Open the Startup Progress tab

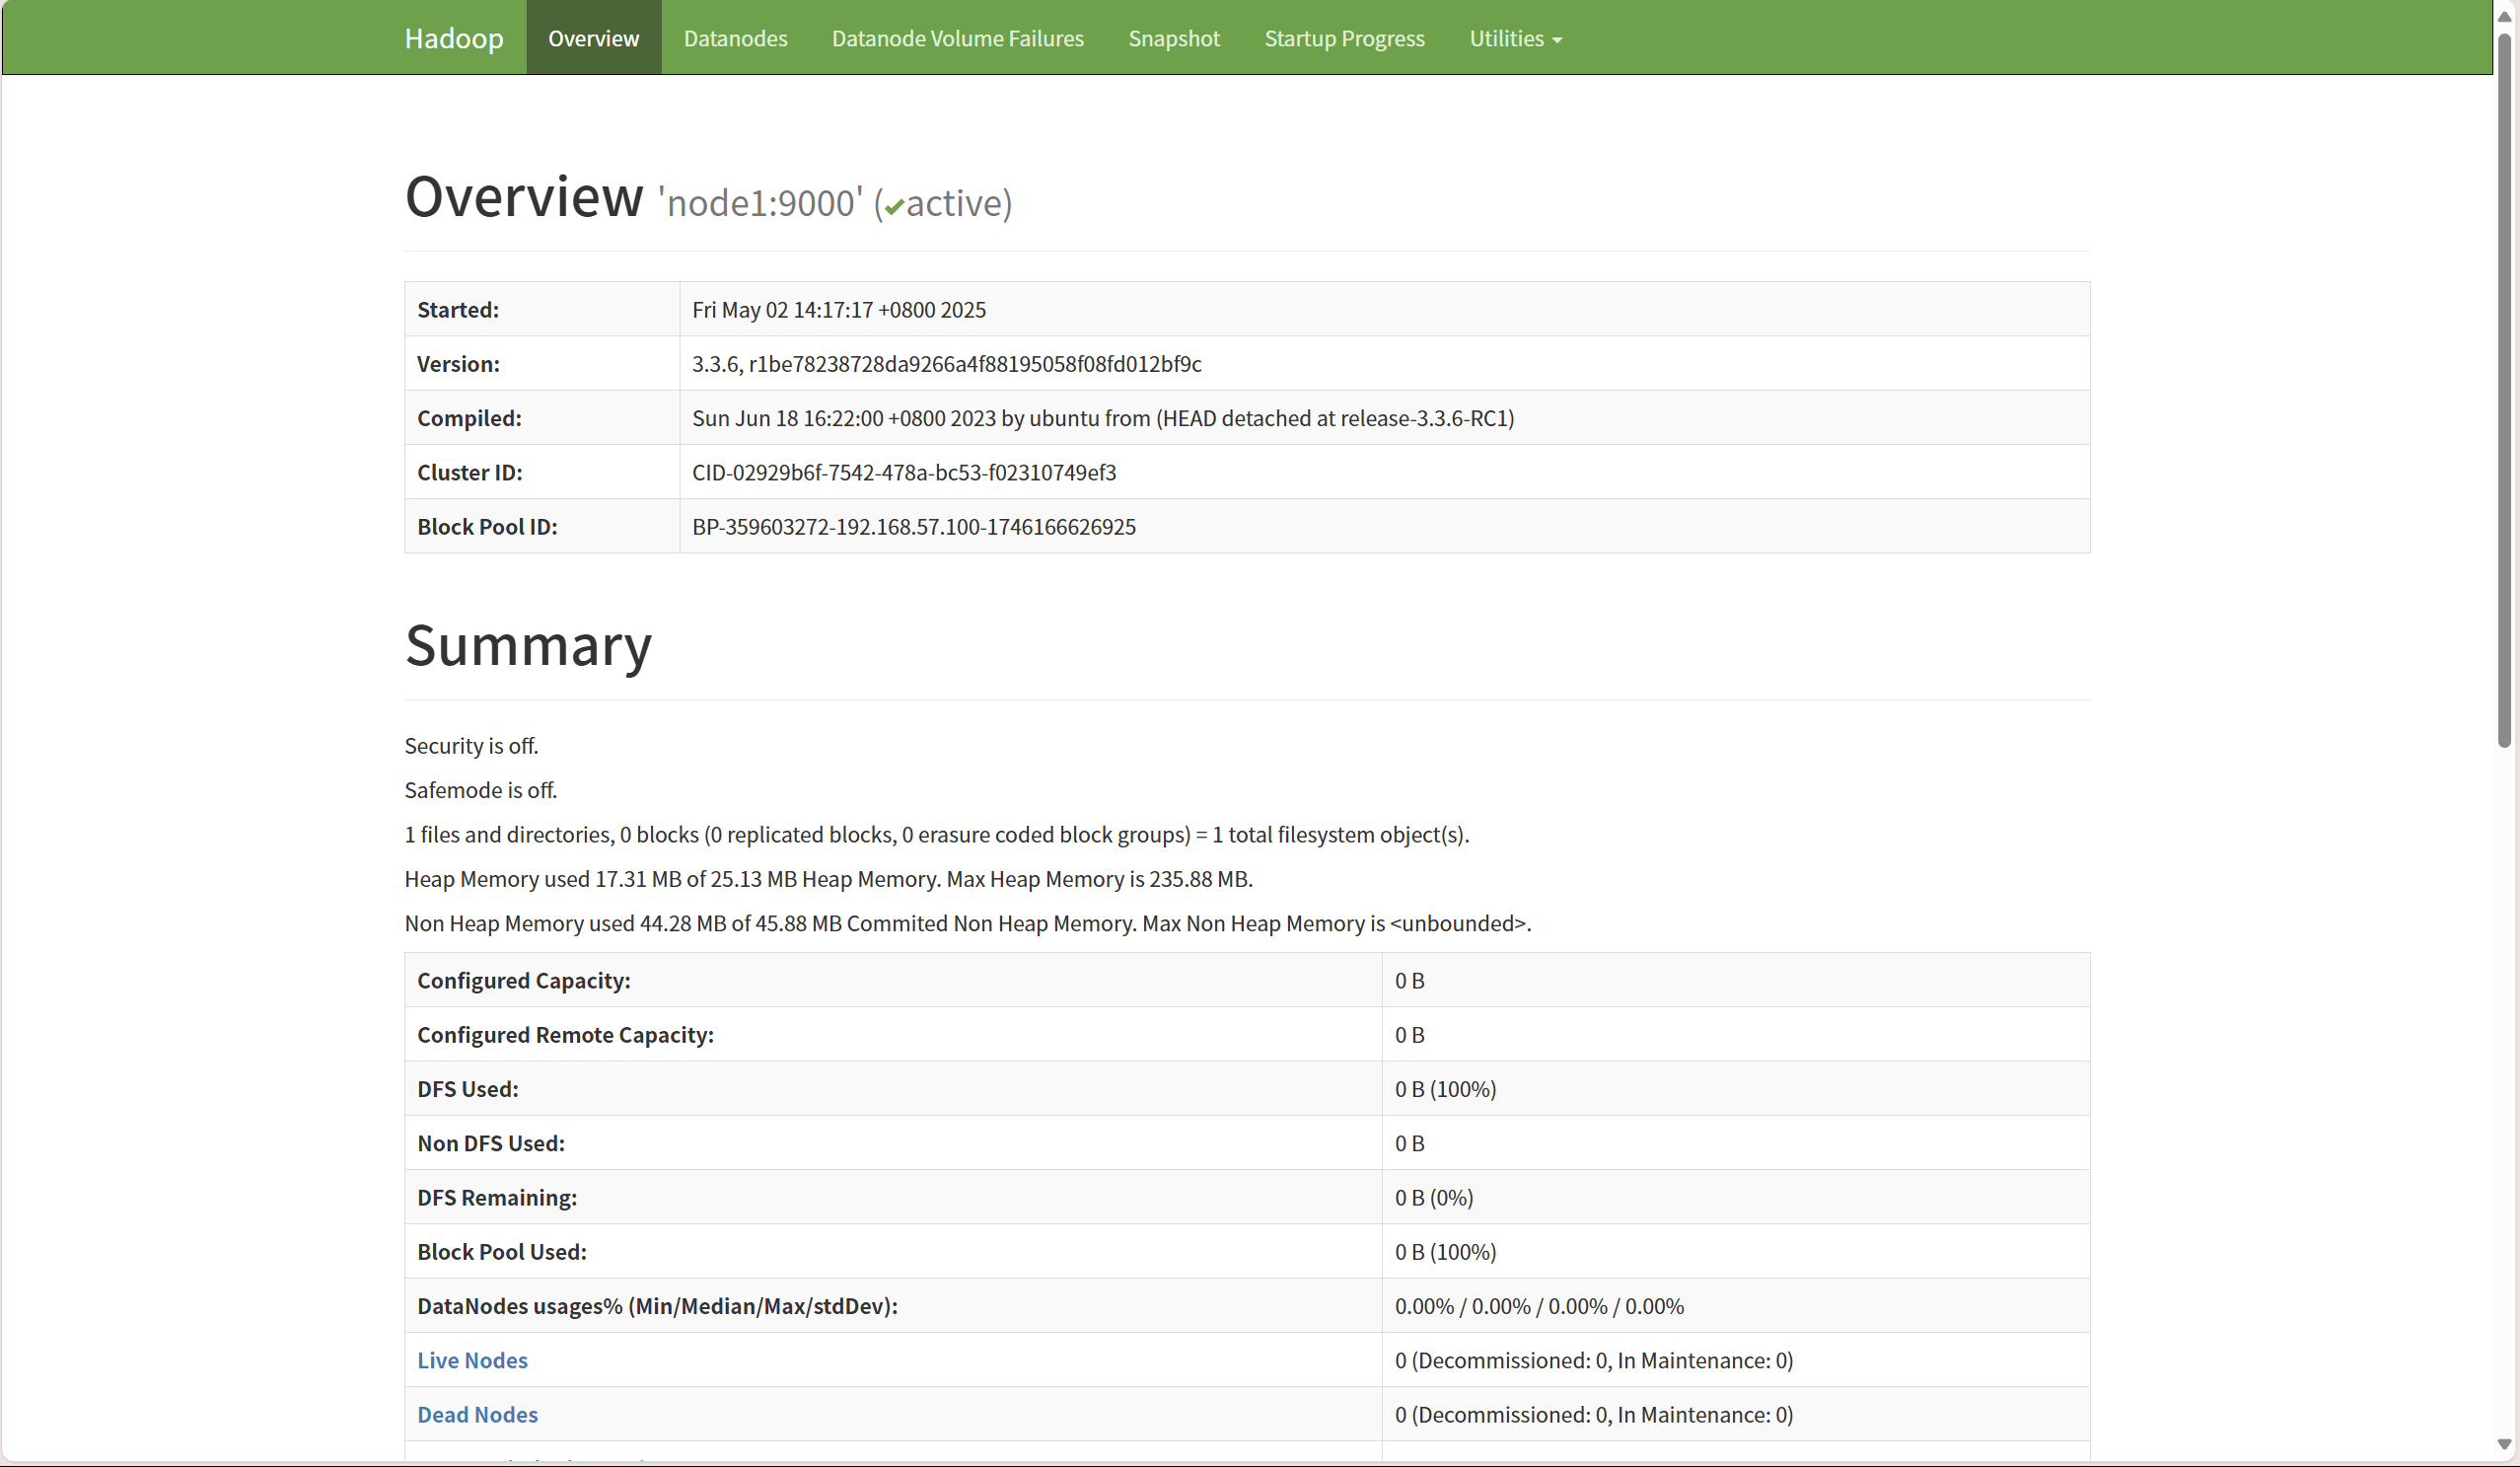tap(1343, 38)
